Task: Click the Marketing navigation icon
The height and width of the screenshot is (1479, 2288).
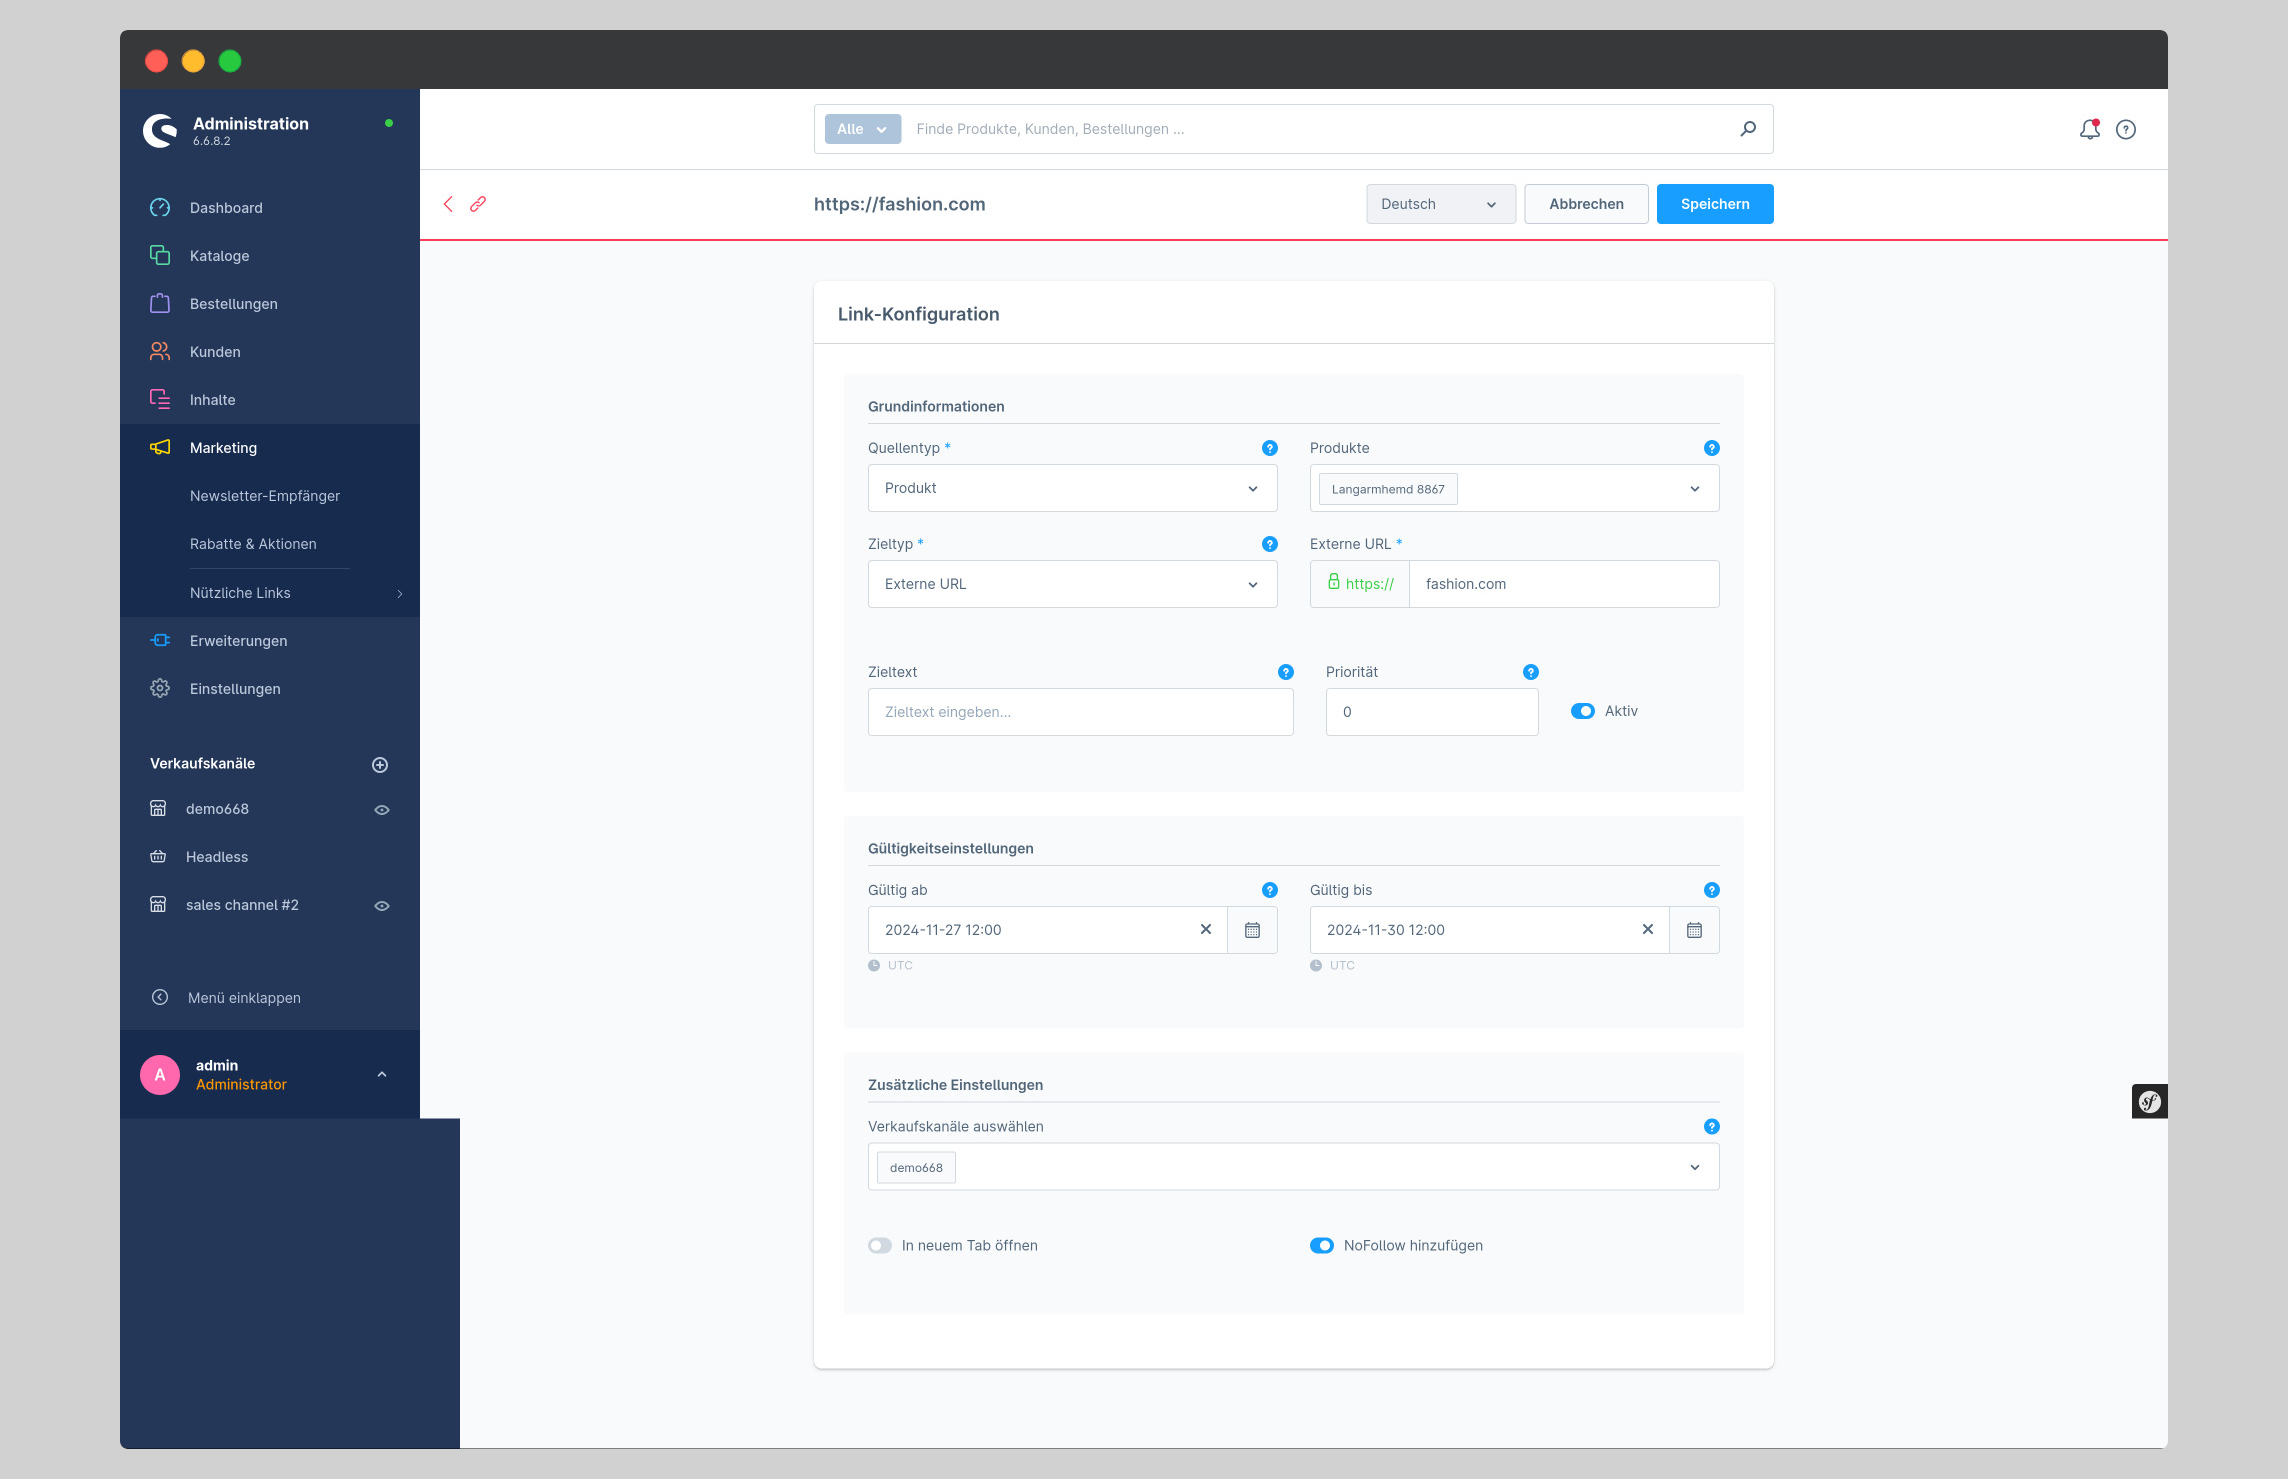Action: coord(160,447)
